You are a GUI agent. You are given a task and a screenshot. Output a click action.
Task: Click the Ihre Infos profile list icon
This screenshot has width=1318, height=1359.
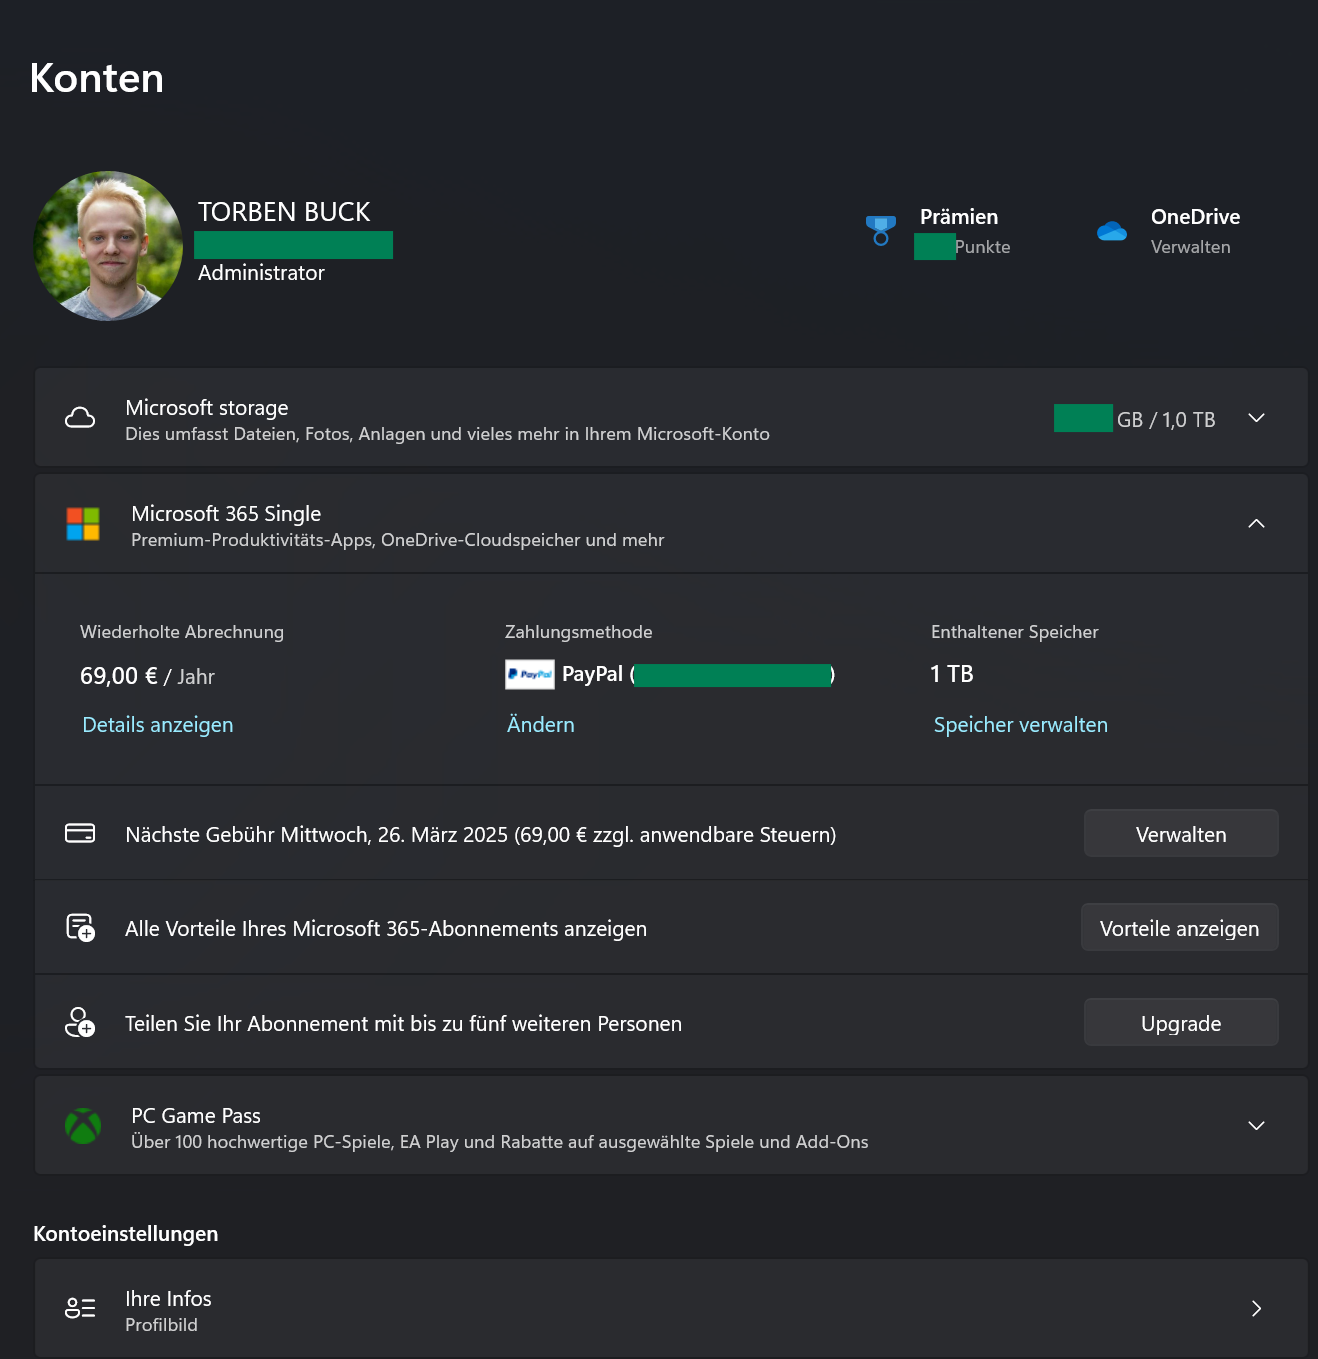(80, 1308)
